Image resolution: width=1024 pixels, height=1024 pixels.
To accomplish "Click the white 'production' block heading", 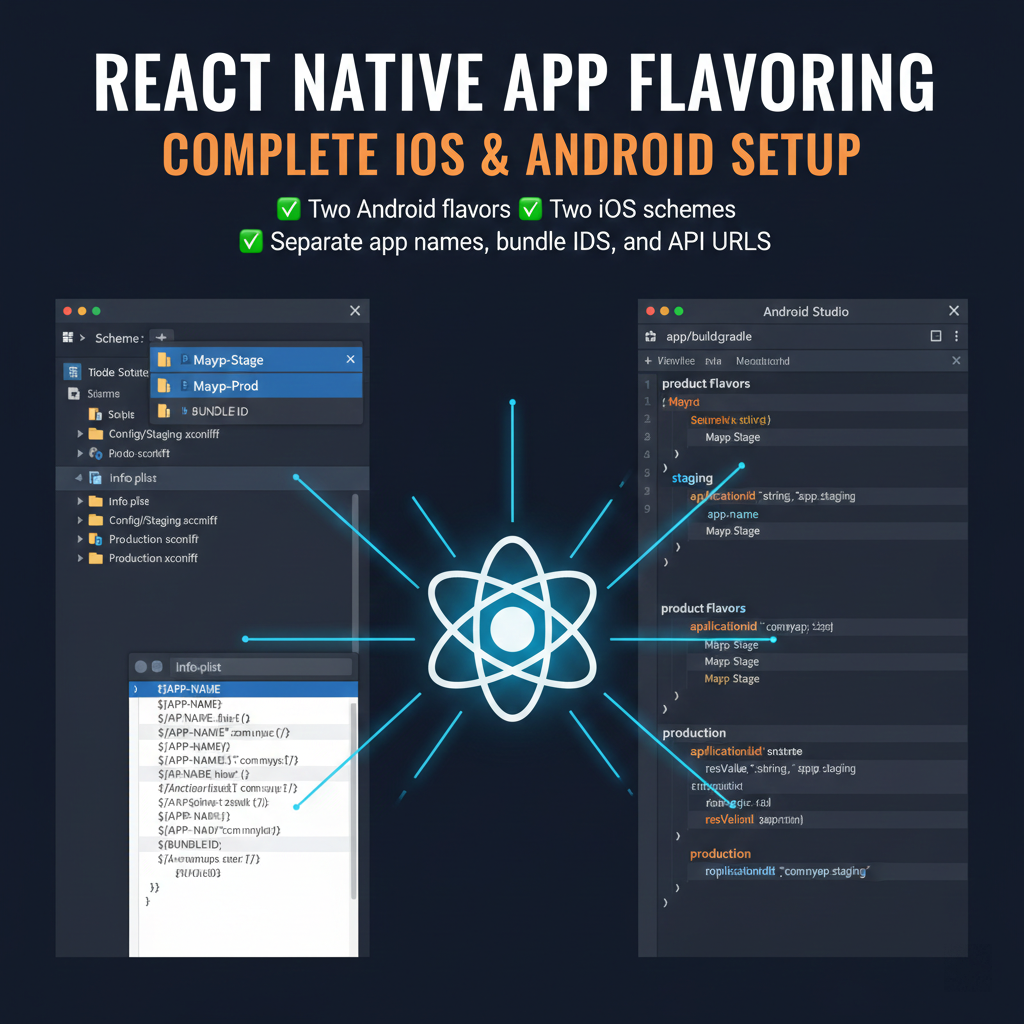I will pyautogui.click(x=694, y=733).
